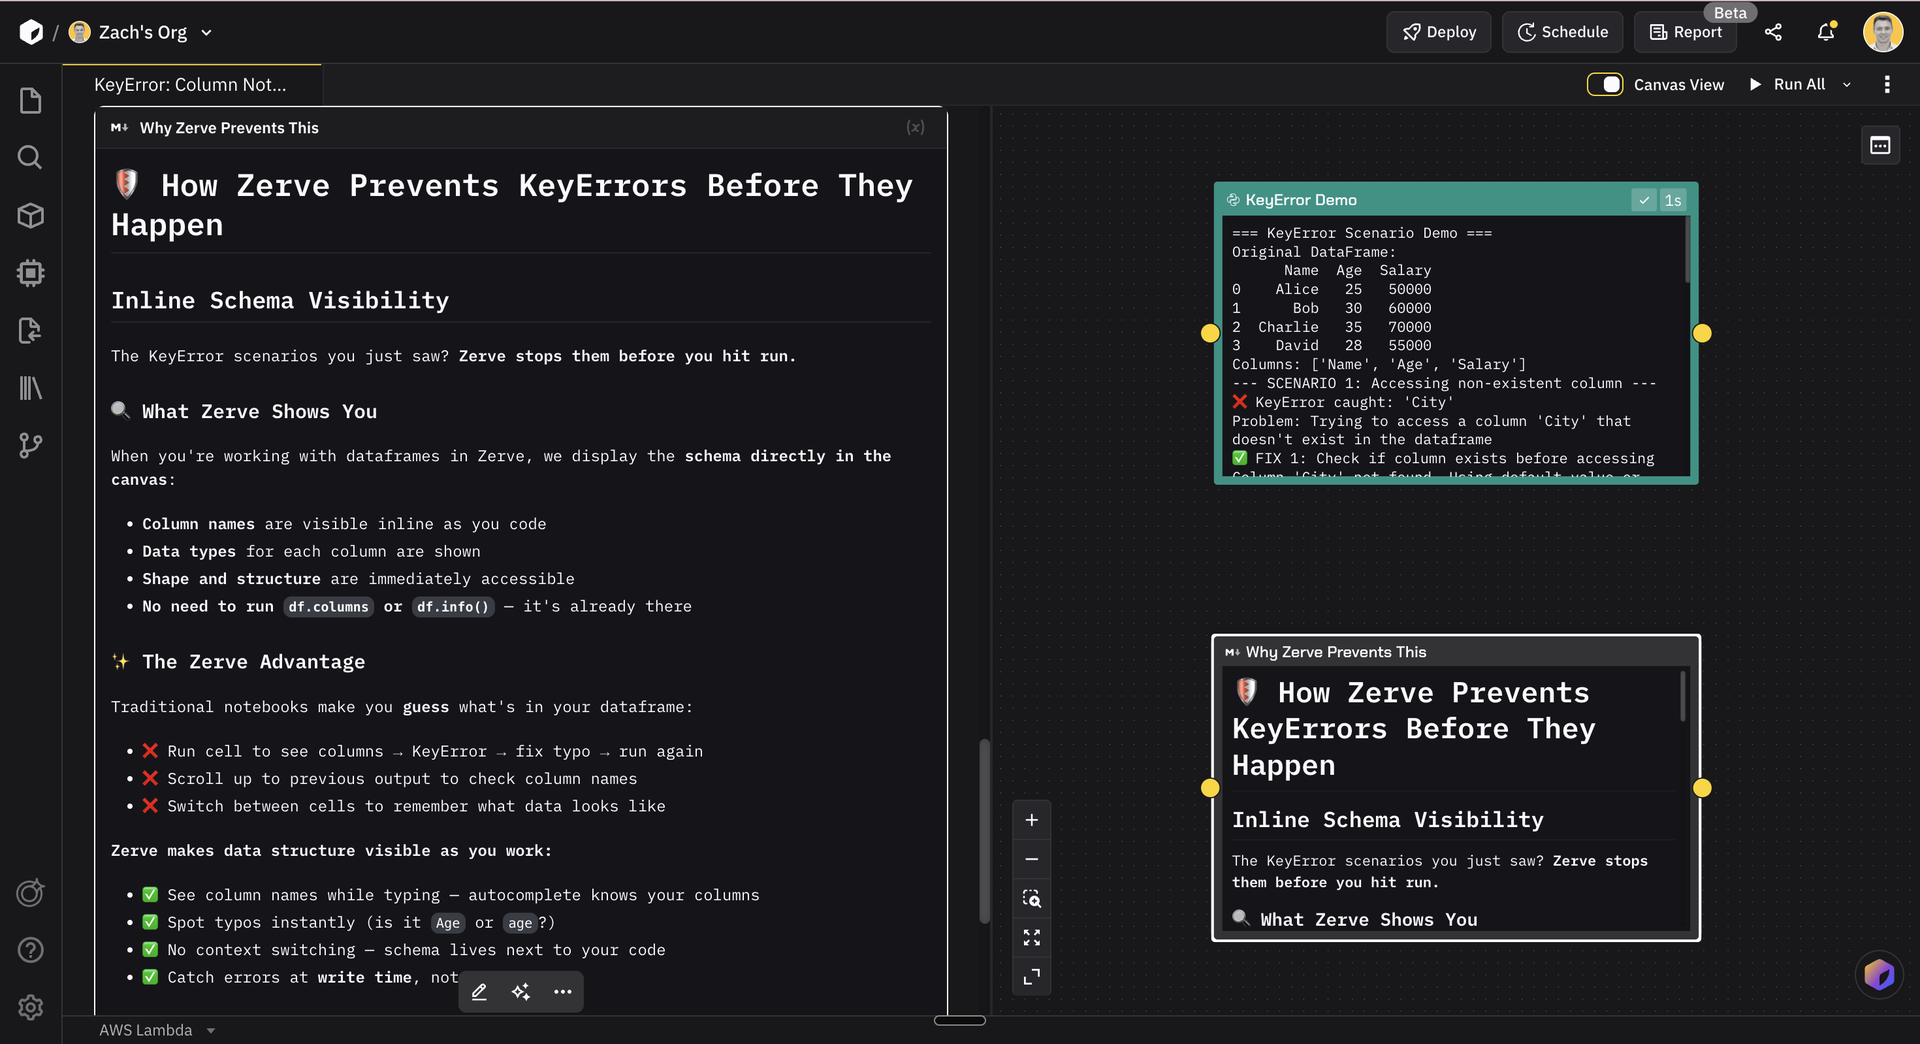The width and height of the screenshot is (1920, 1044).
Task: Open the package cube icon in sidebar
Action: point(31,215)
